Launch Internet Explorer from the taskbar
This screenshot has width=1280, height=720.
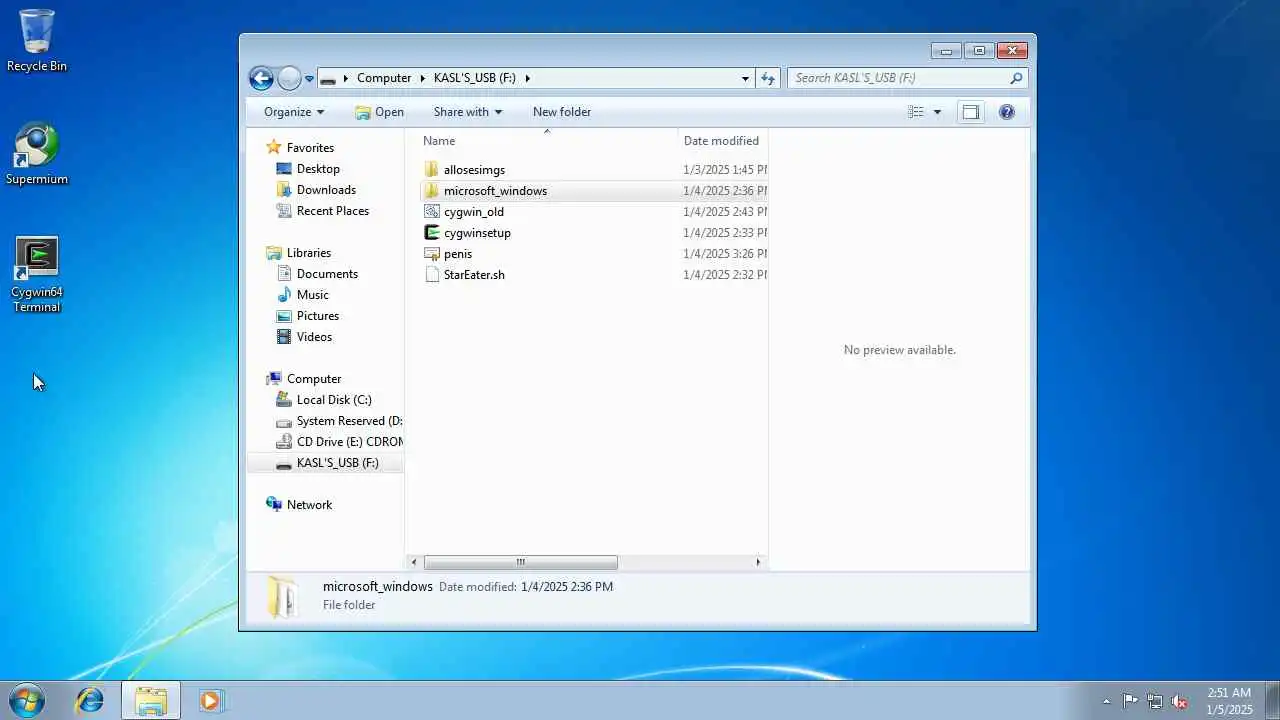pyautogui.click(x=90, y=700)
